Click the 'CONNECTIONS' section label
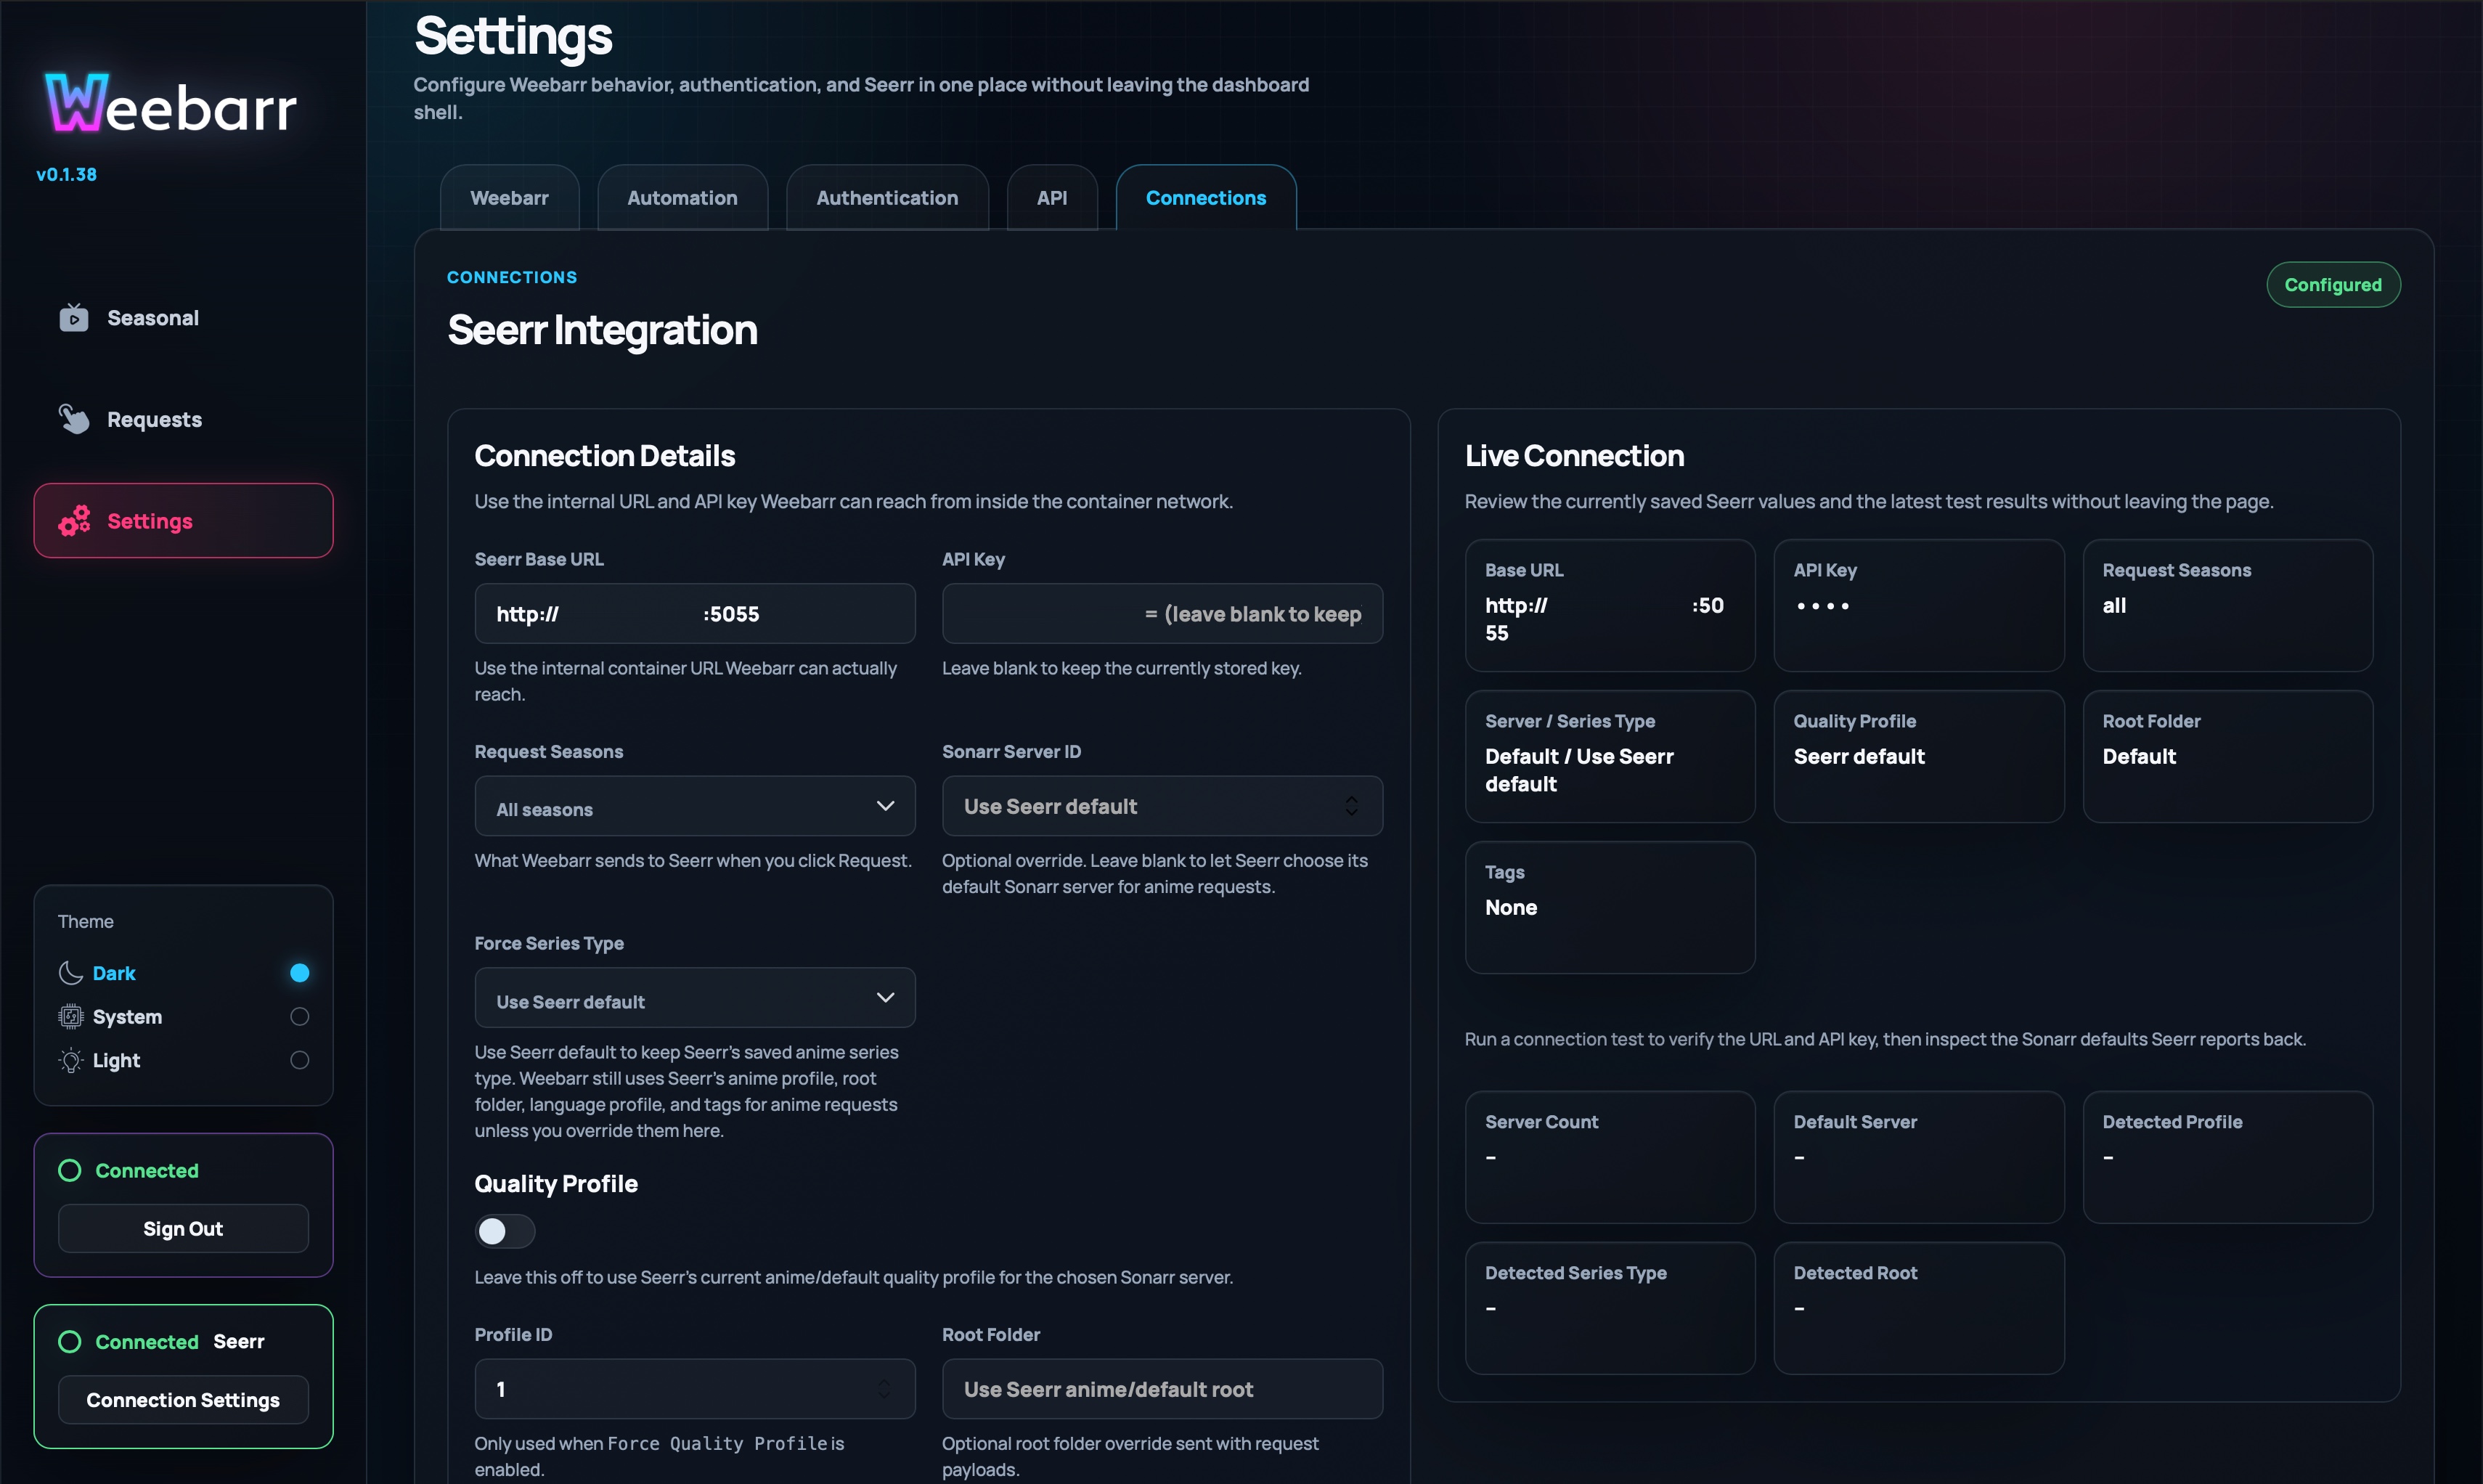The height and width of the screenshot is (1484, 2483). [512, 277]
